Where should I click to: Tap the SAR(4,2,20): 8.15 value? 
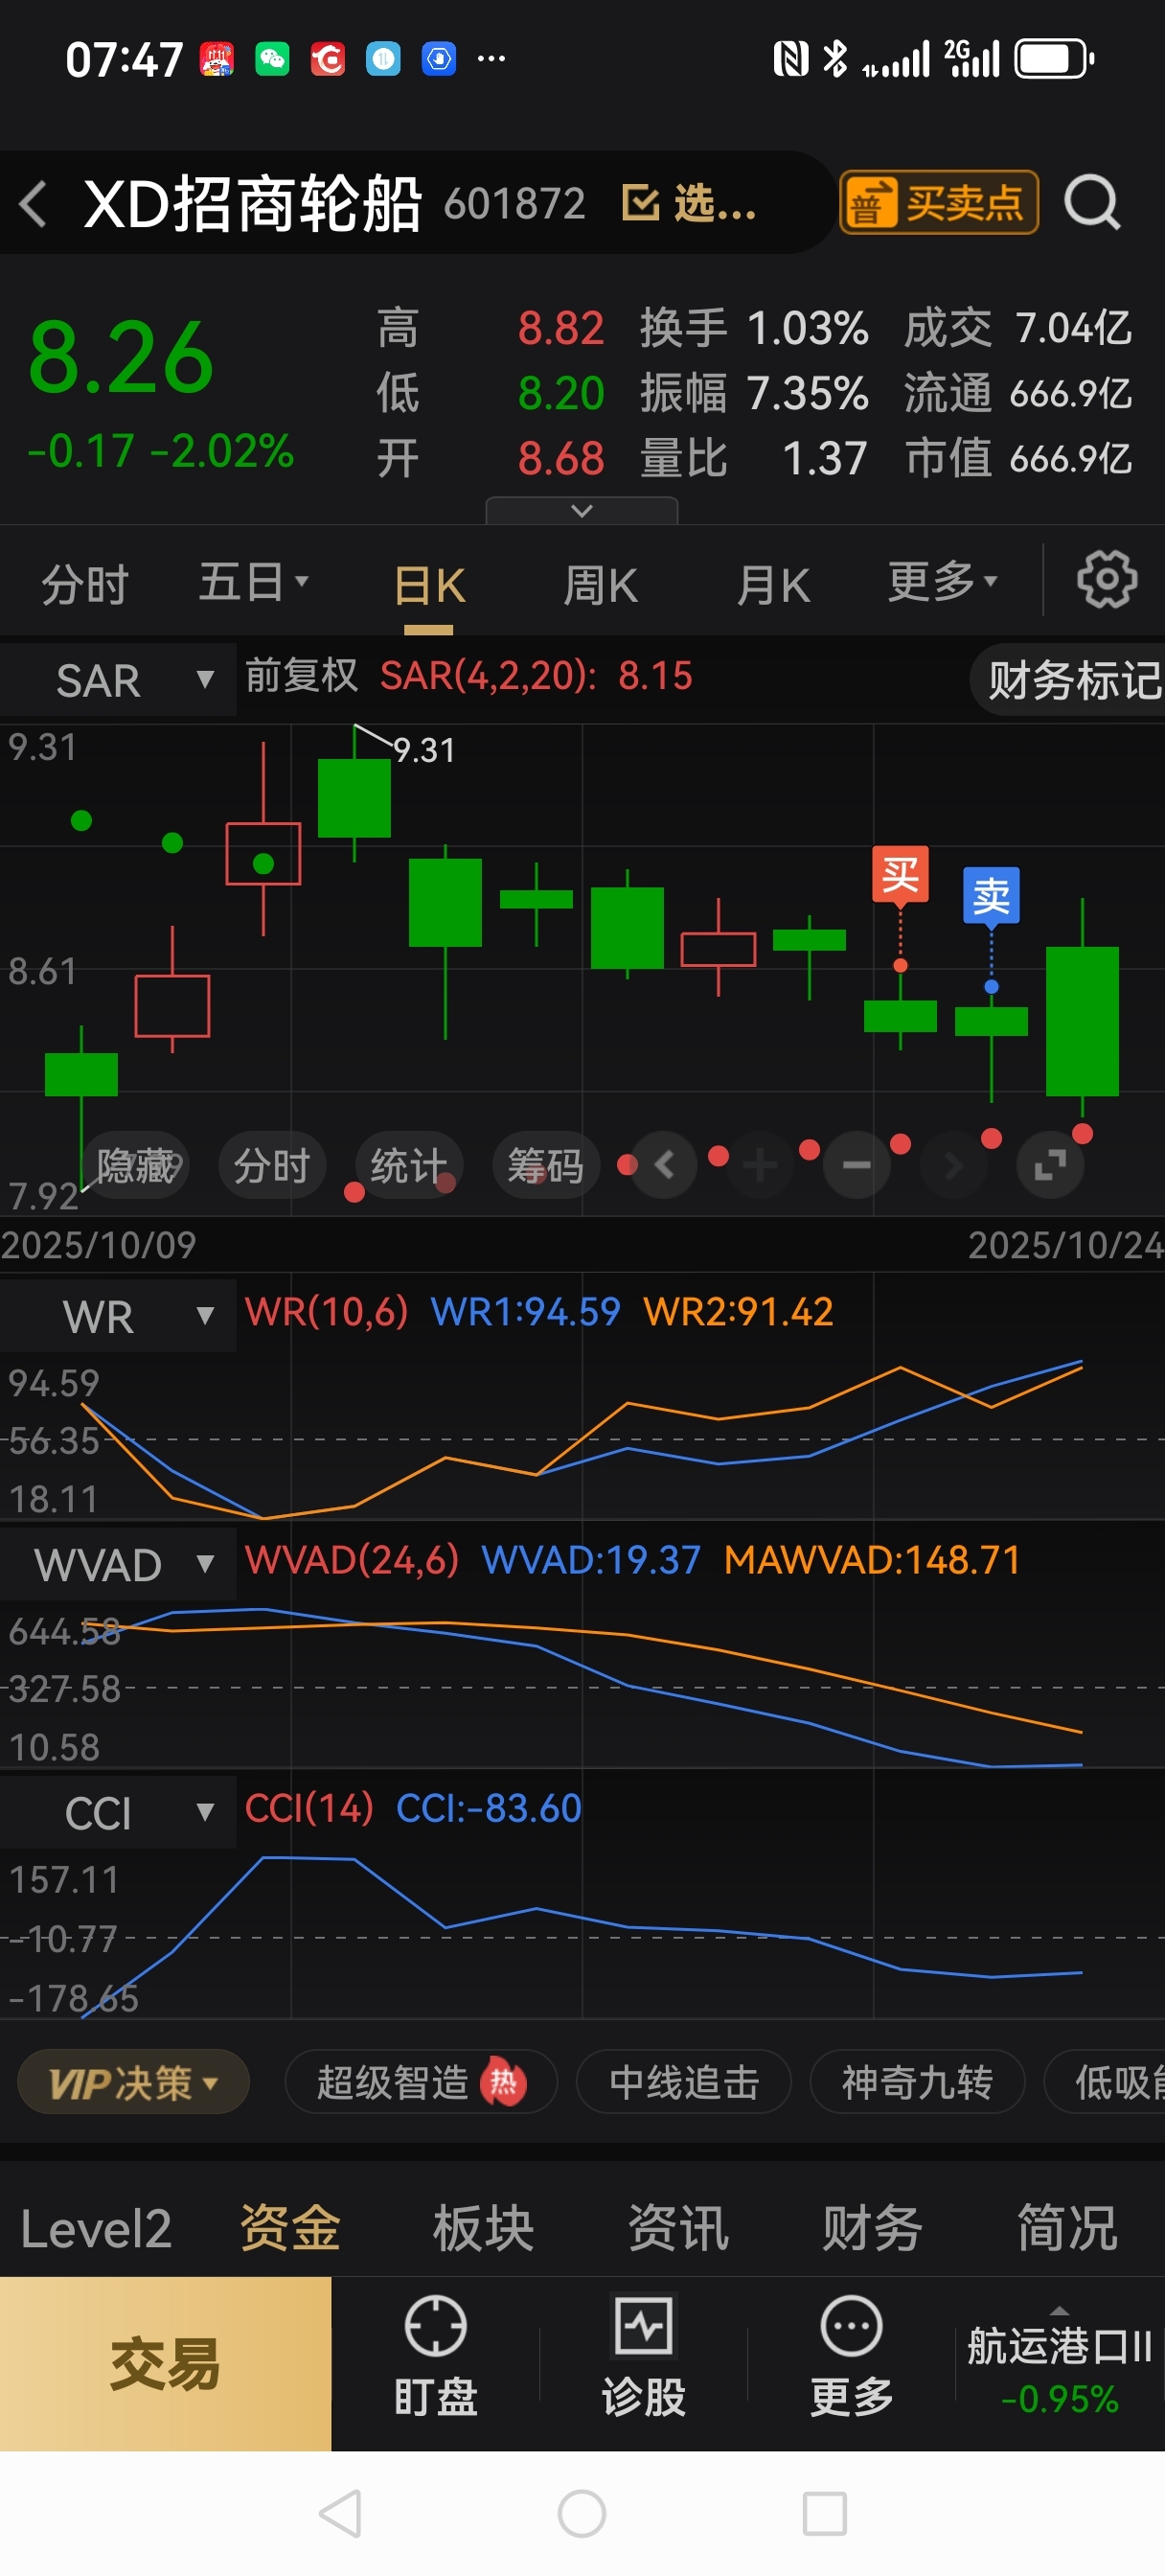(536, 676)
